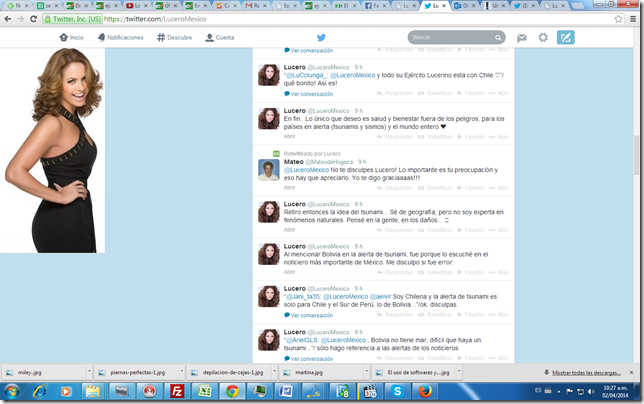Favorite the '@Jani_ta35' quoted tweet
The height and width of the screenshot is (404, 644).
click(471, 314)
